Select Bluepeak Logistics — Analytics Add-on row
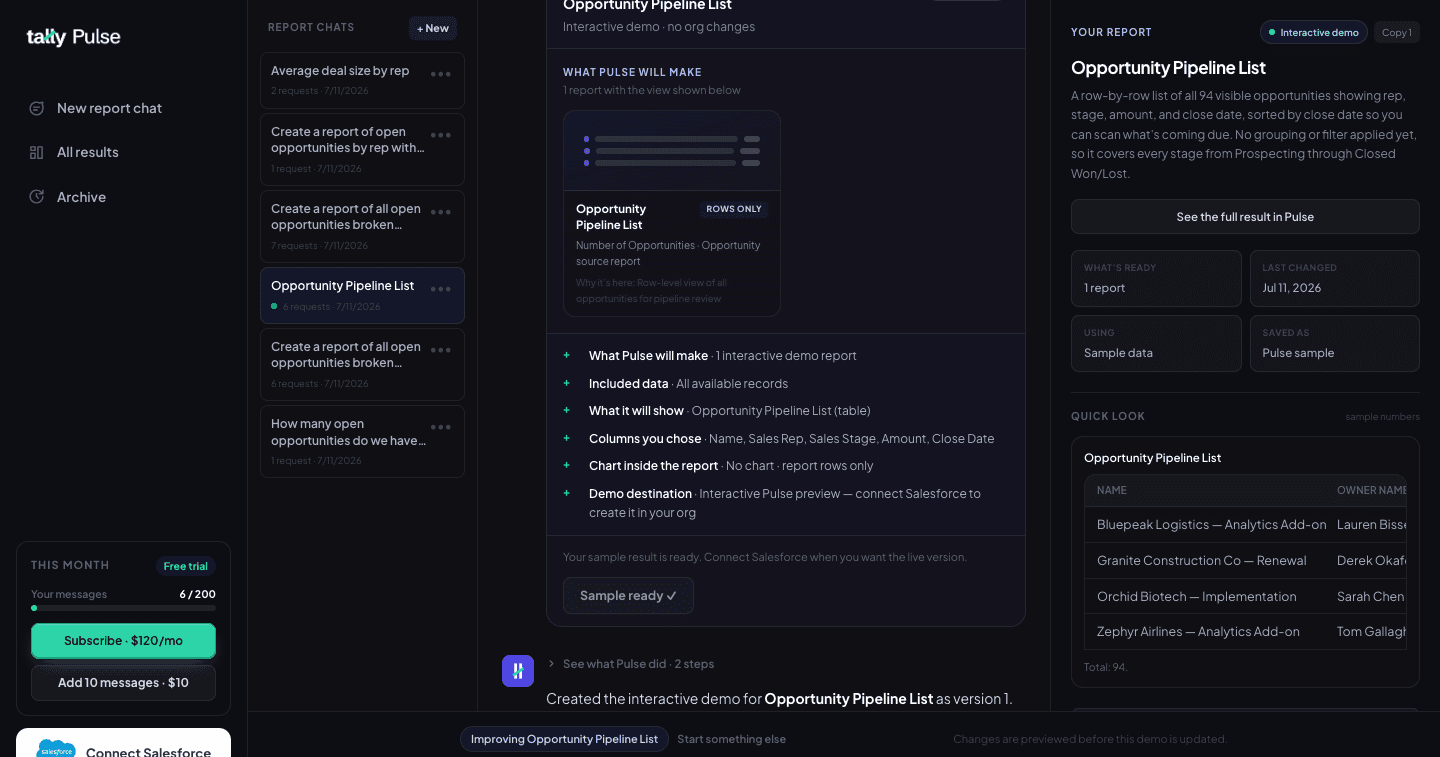The height and width of the screenshot is (757, 1440). (1245, 524)
